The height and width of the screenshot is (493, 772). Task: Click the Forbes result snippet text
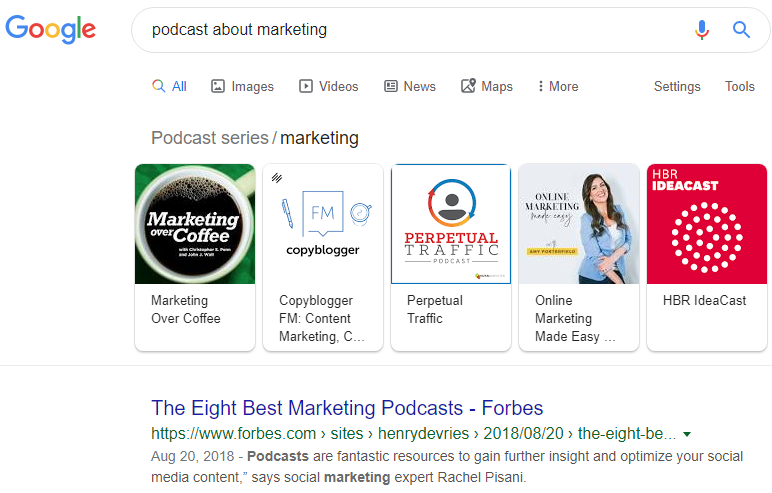tap(447, 466)
